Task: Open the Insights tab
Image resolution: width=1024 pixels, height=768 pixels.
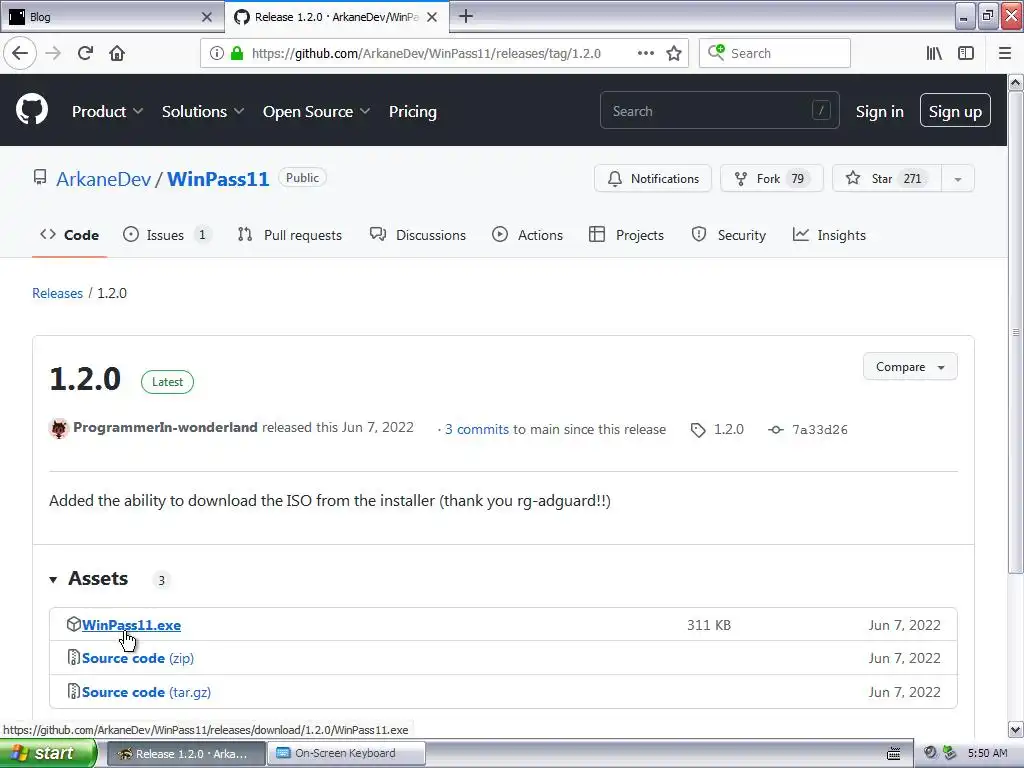Action: pyautogui.click(x=829, y=235)
